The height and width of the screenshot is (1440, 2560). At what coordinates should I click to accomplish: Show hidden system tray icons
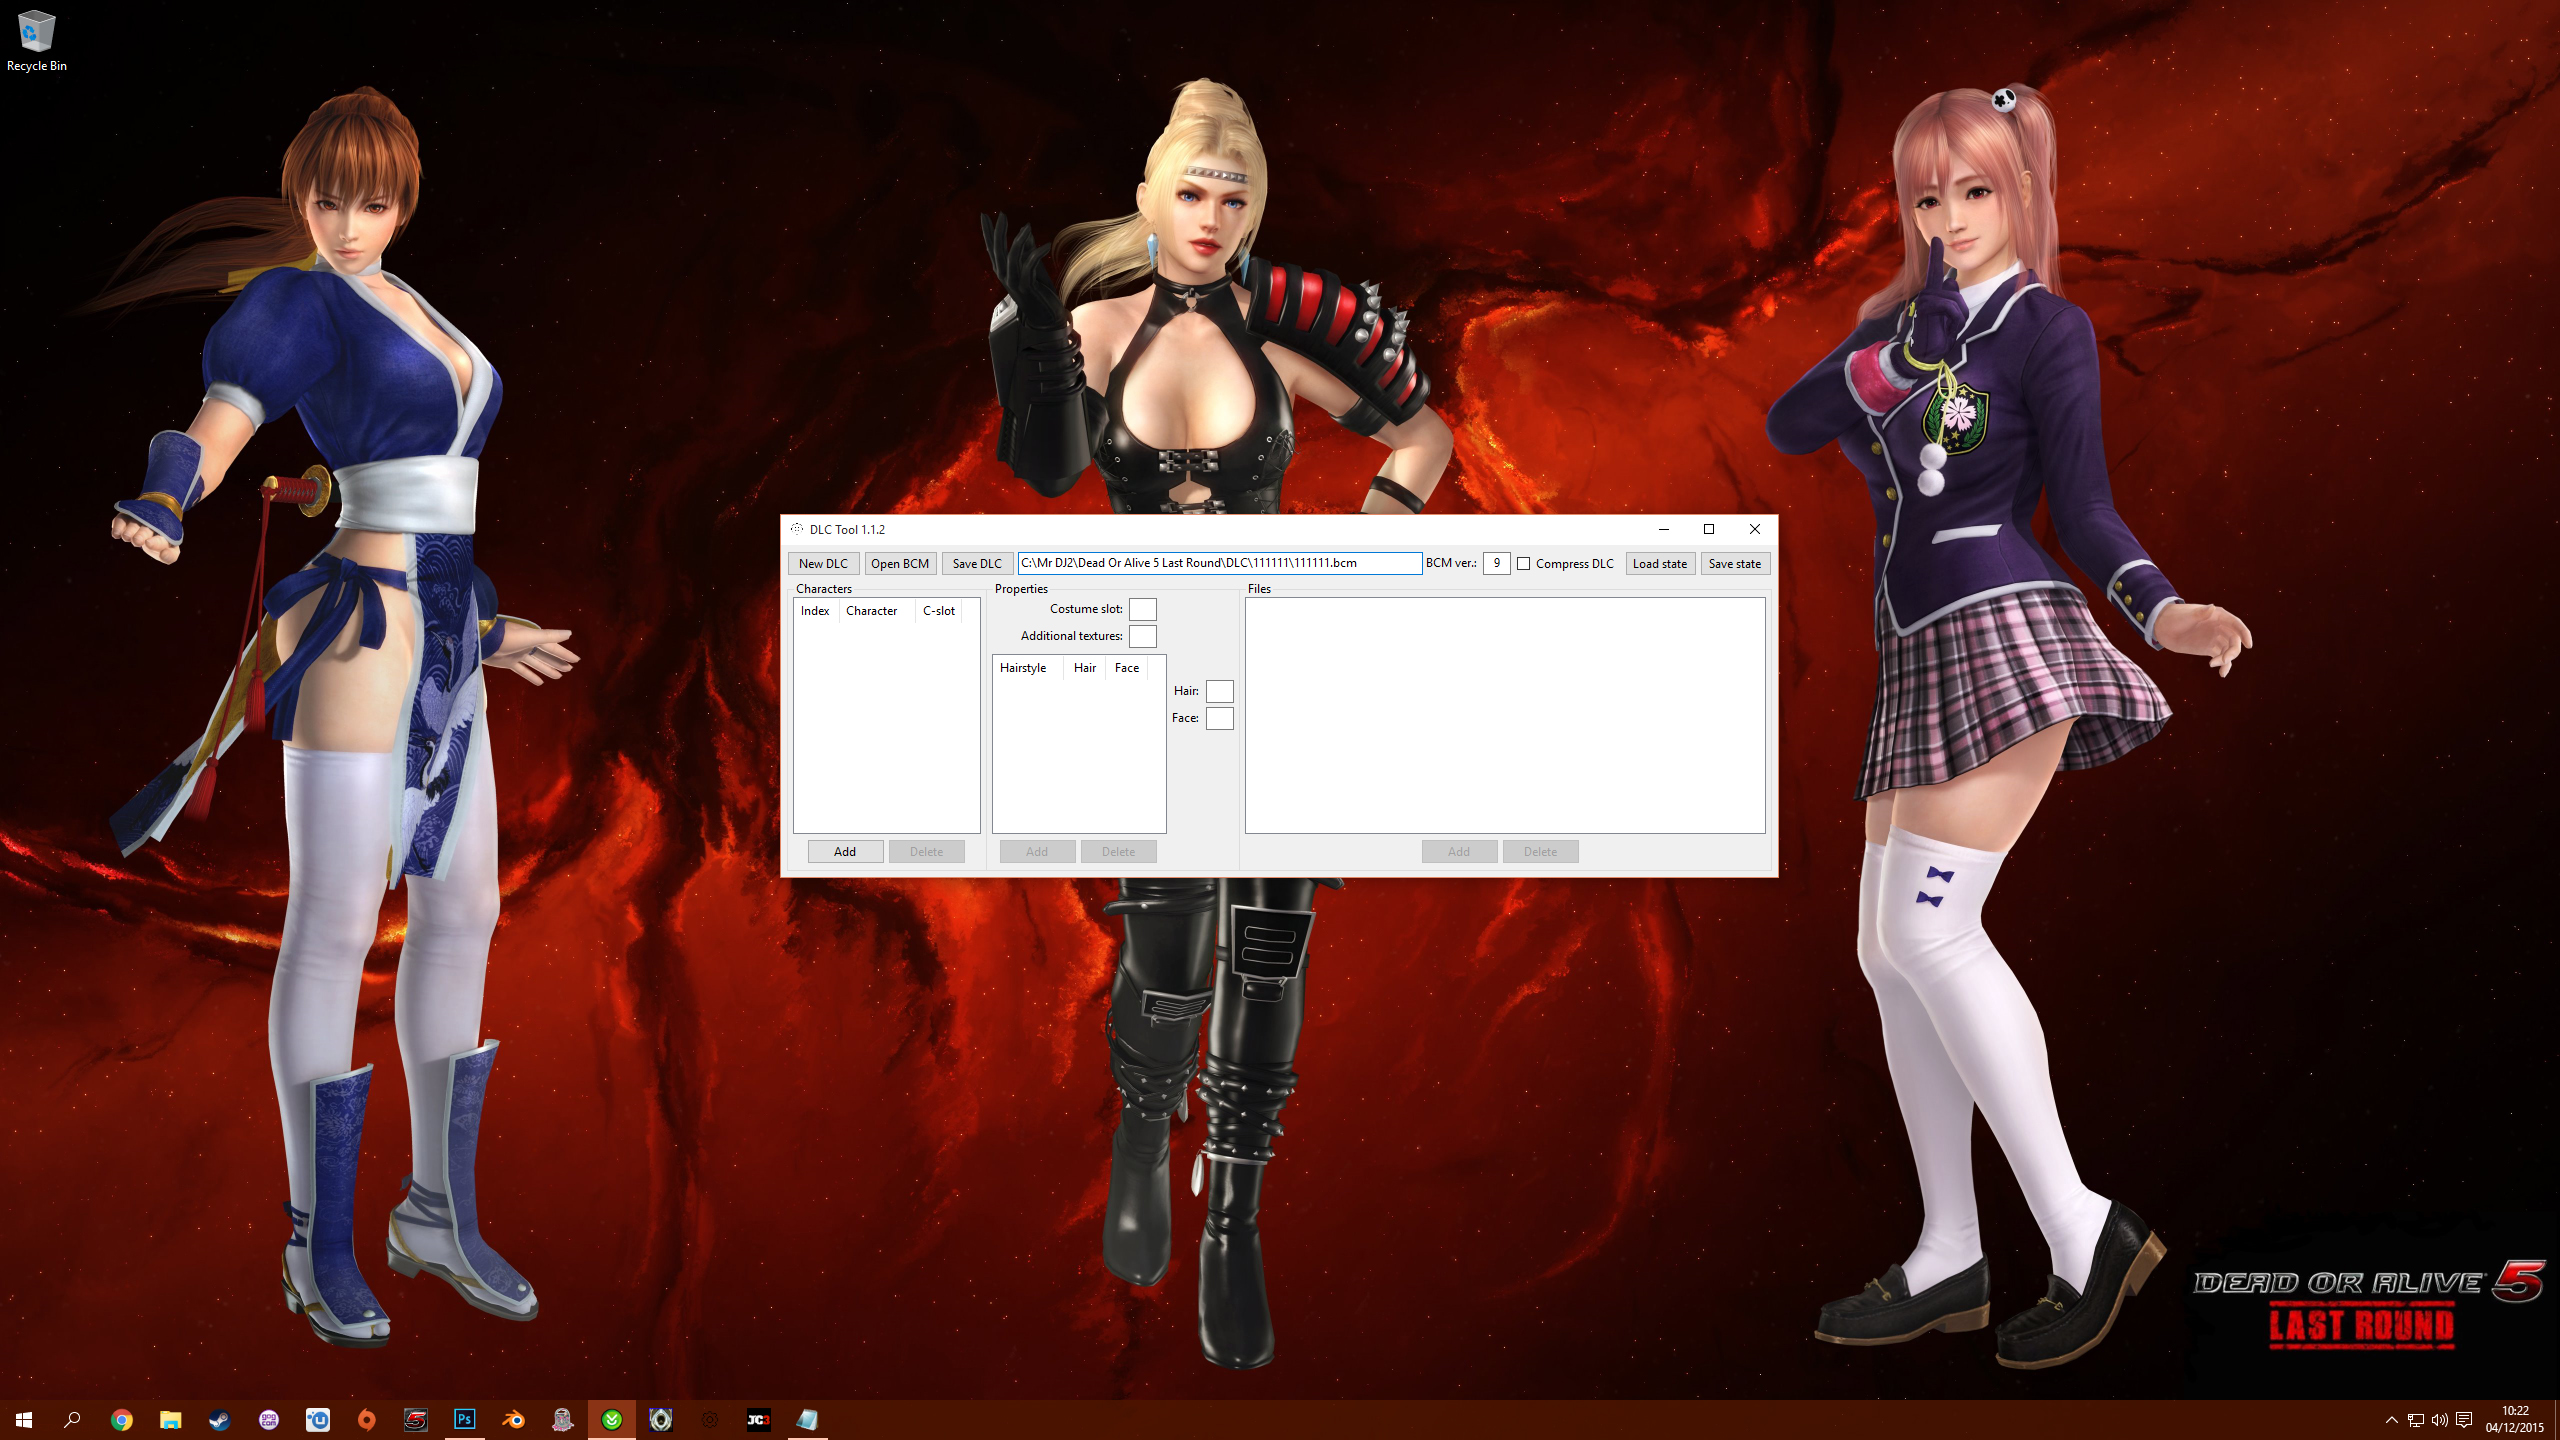[x=2391, y=1420]
